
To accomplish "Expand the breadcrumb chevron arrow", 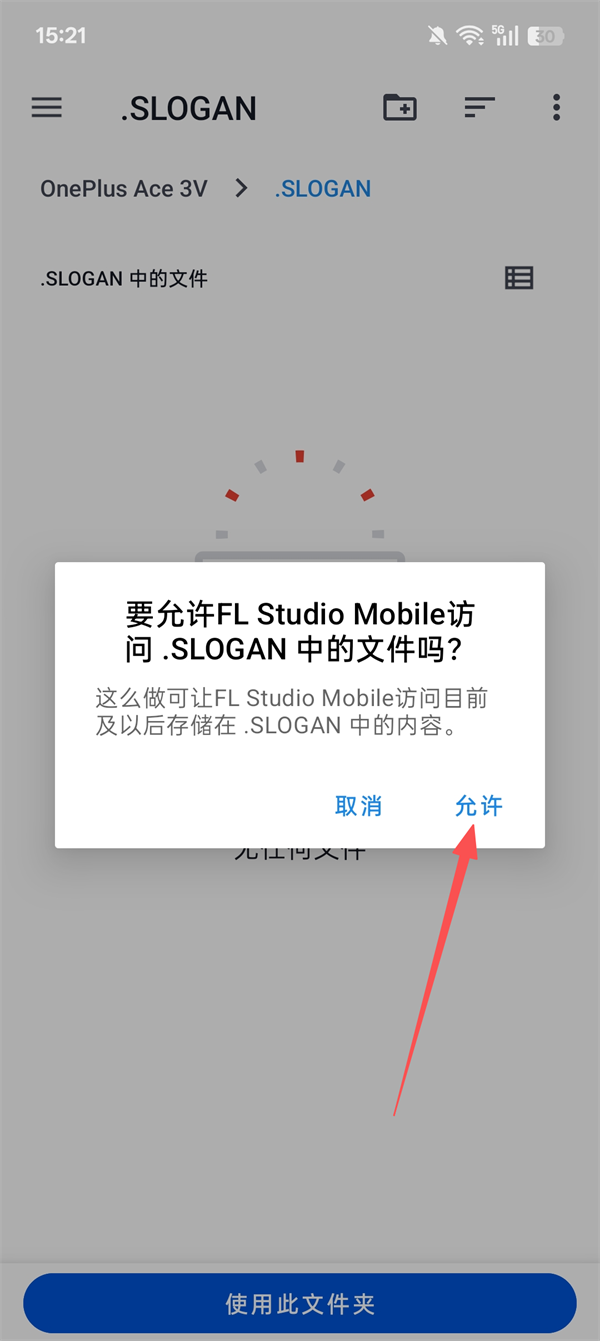I will (x=241, y=188).
